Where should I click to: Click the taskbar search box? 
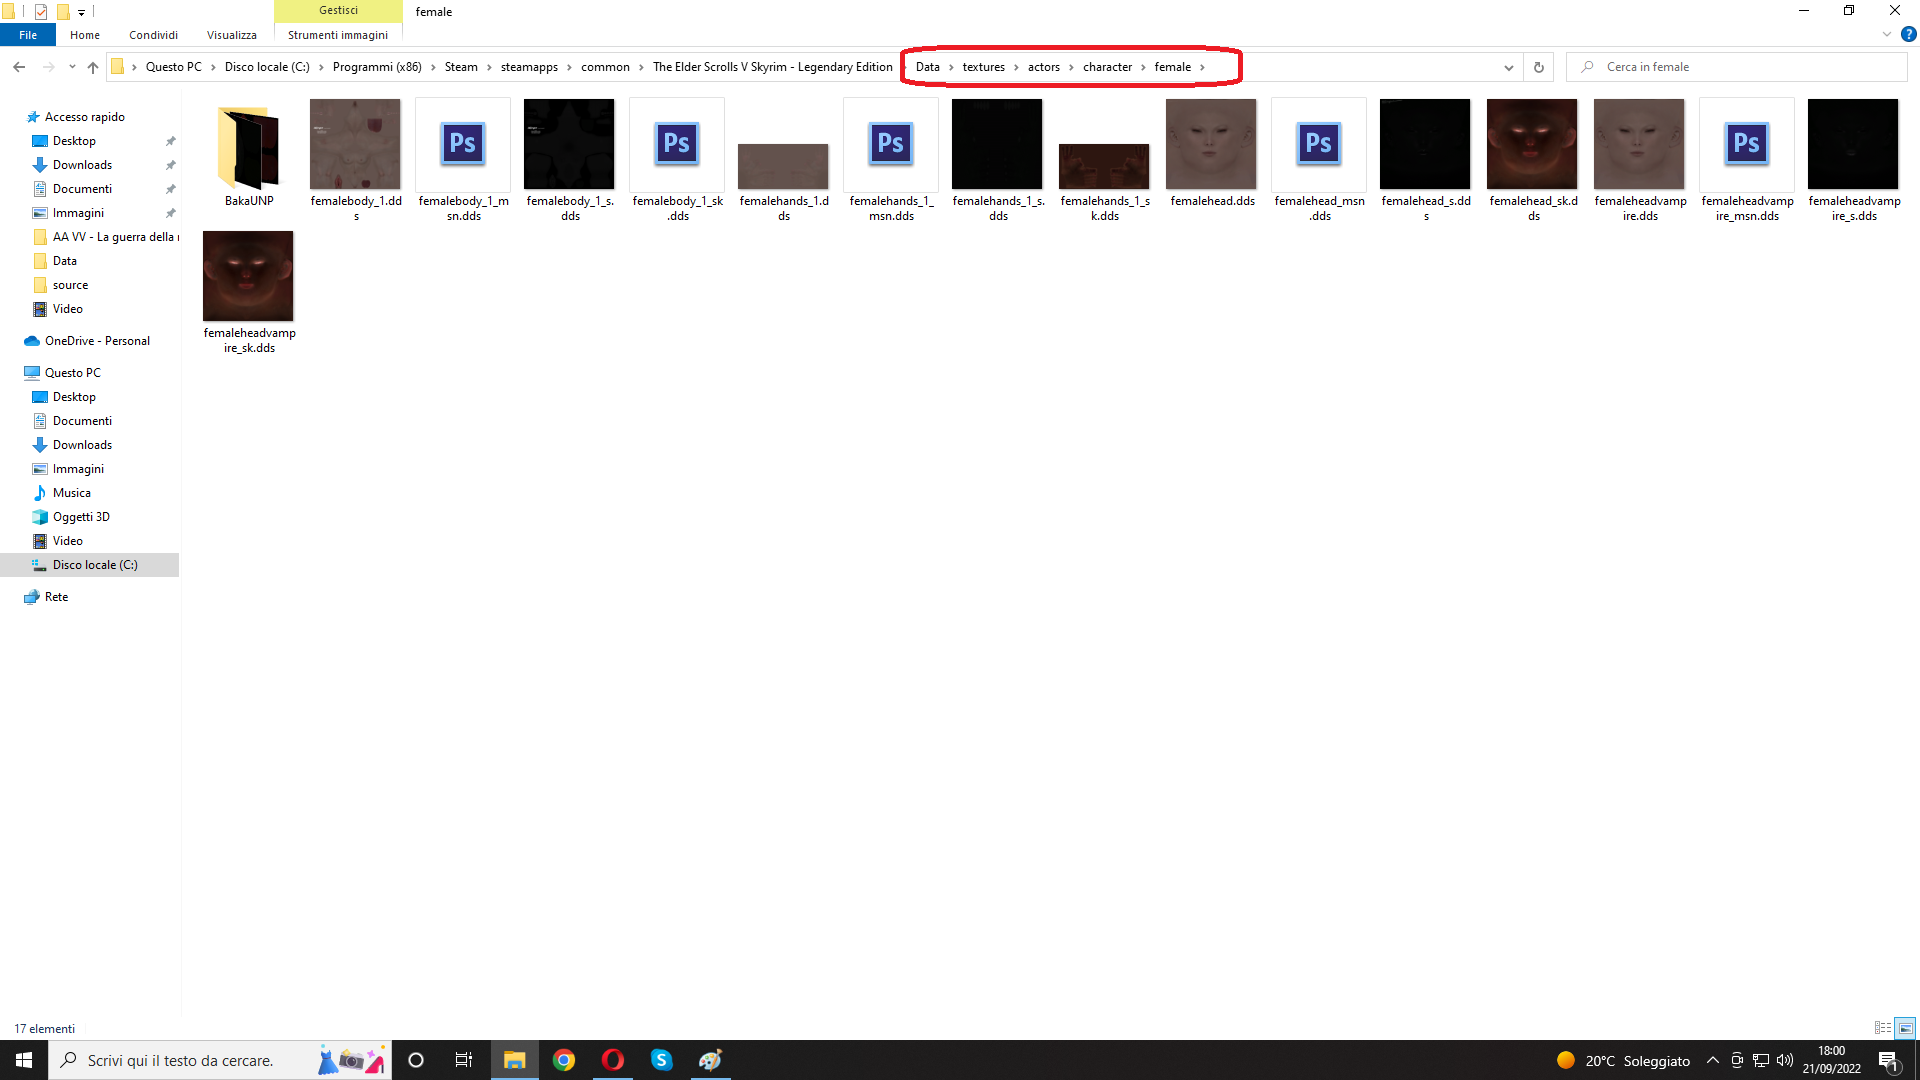tap(220, 1060)
